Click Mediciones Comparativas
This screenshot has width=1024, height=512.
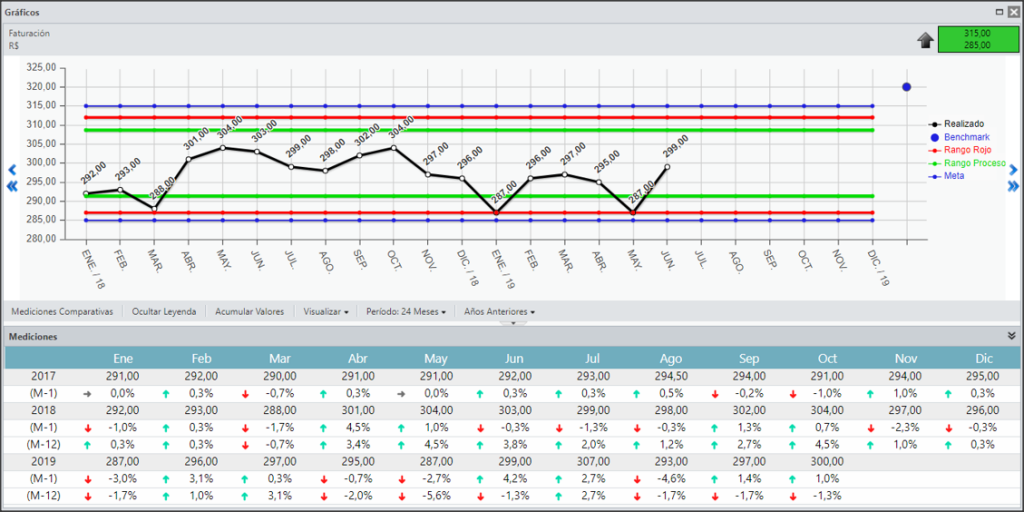[x=62, y=312]
